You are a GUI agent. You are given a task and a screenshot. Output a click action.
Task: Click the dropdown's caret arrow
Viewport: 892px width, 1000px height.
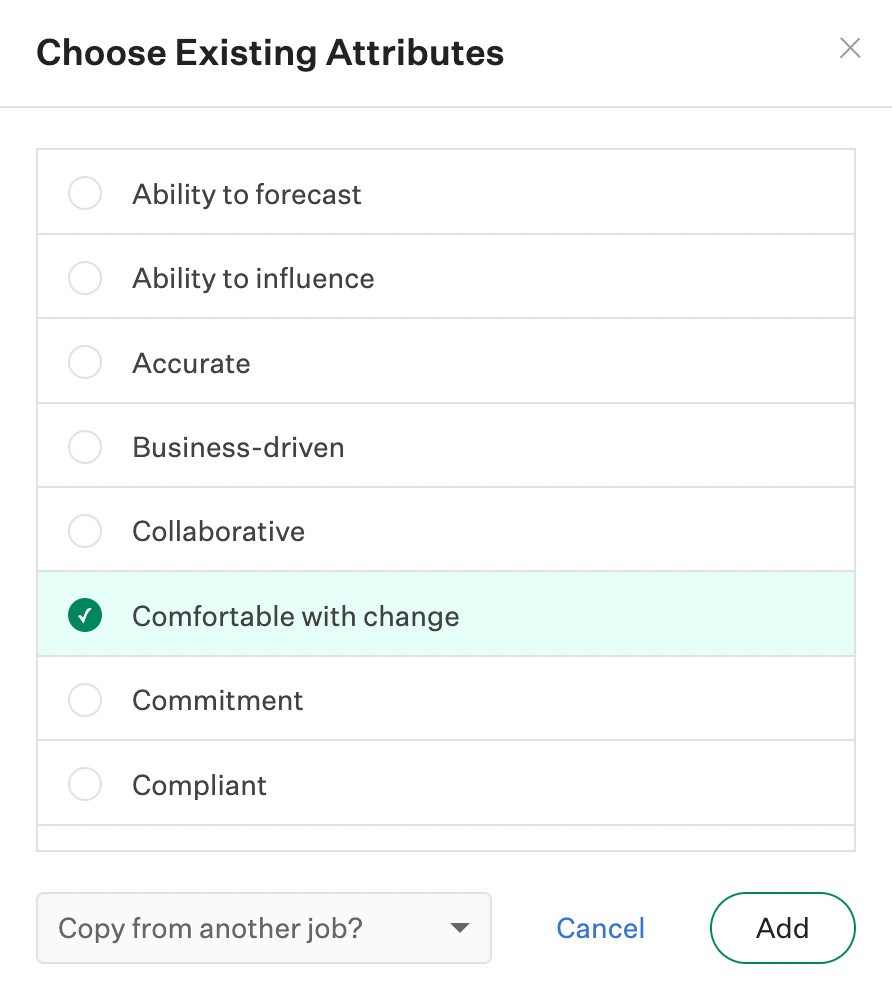pyautogui.click(x=460, y=928)
